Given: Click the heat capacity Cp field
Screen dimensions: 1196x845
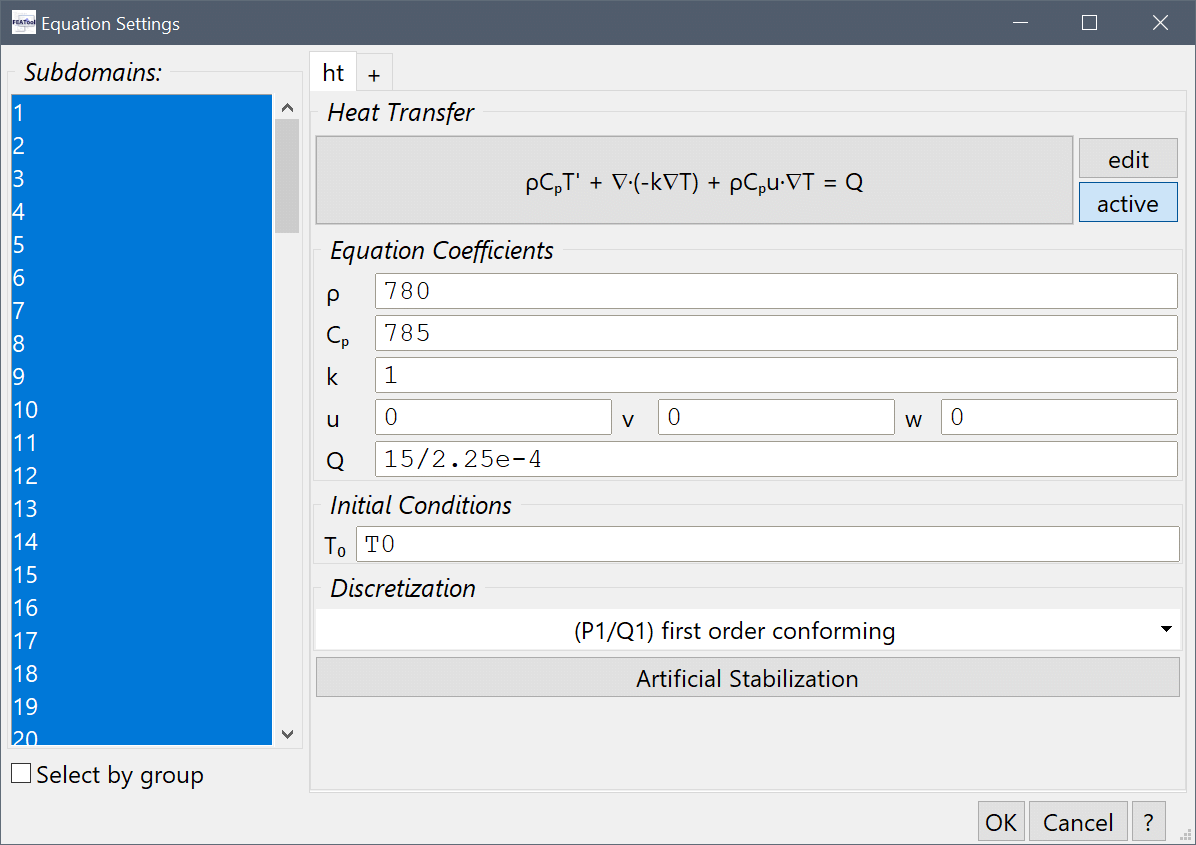Looking at the screenshot, I should tap(775, 333).
